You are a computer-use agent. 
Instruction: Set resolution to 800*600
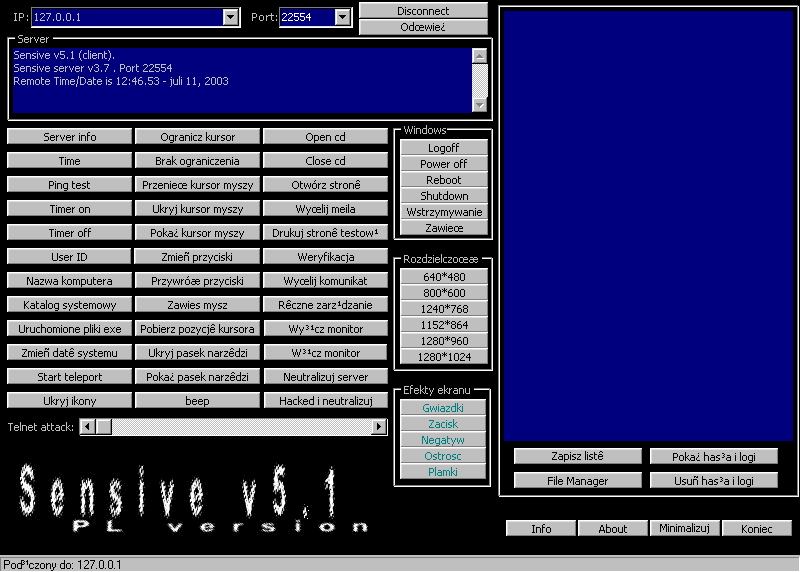[x=443, y=293]
